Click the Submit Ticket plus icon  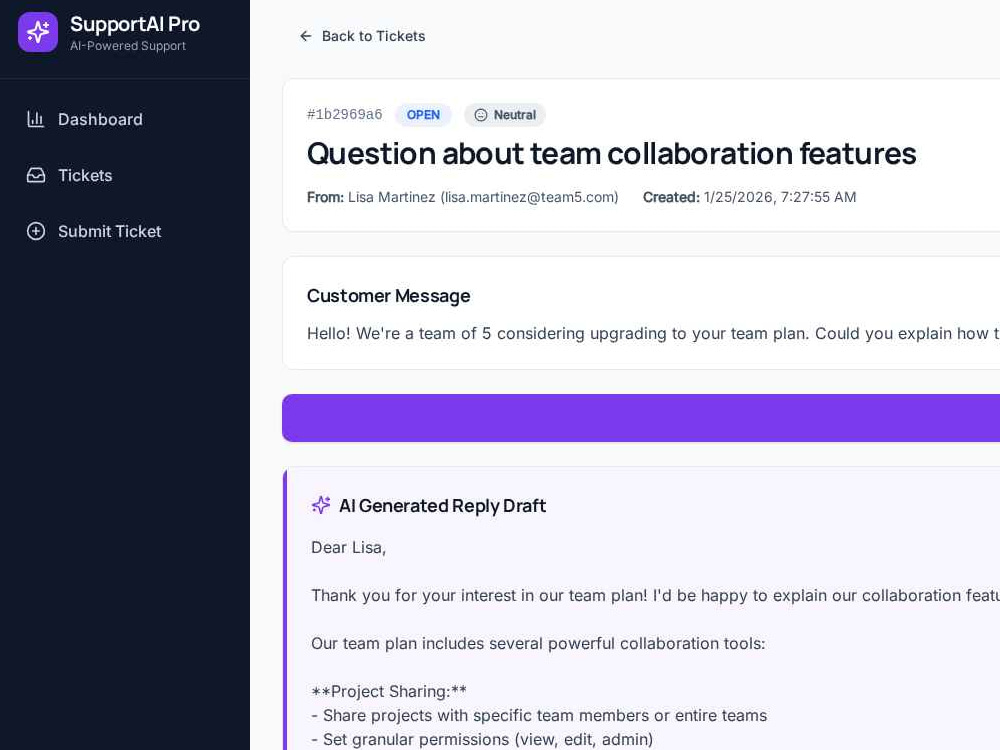(x=36, y=231)
